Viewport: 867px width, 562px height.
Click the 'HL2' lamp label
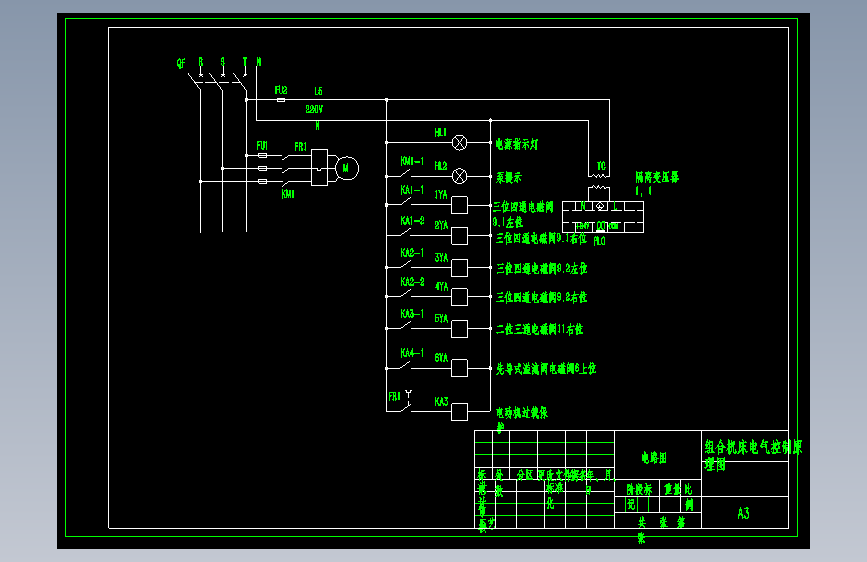pyautogui.click(x=440, y=166)
